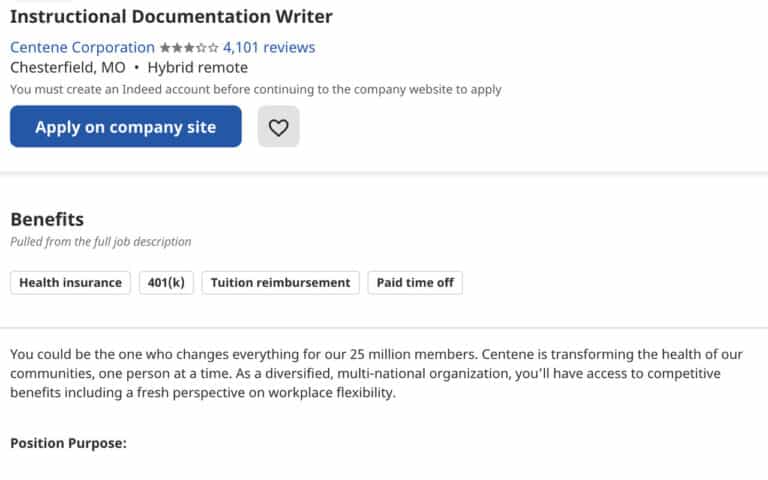Click the Apply on company site button
Viewport: 768px width, 480px height.
tap(125, 127)
